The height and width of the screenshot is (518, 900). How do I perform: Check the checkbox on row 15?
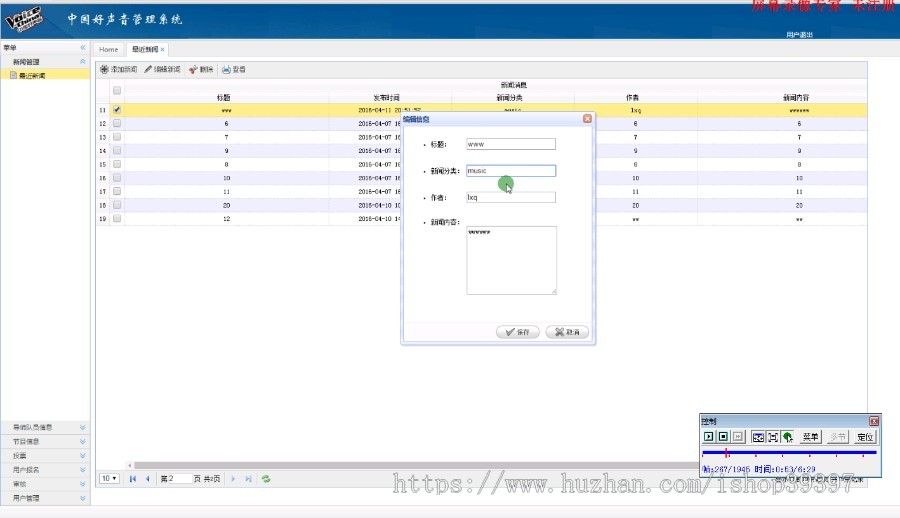117,164
